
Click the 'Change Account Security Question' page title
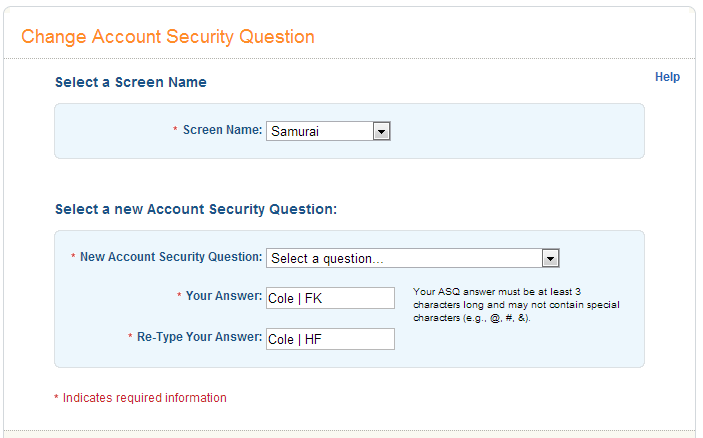168,37
